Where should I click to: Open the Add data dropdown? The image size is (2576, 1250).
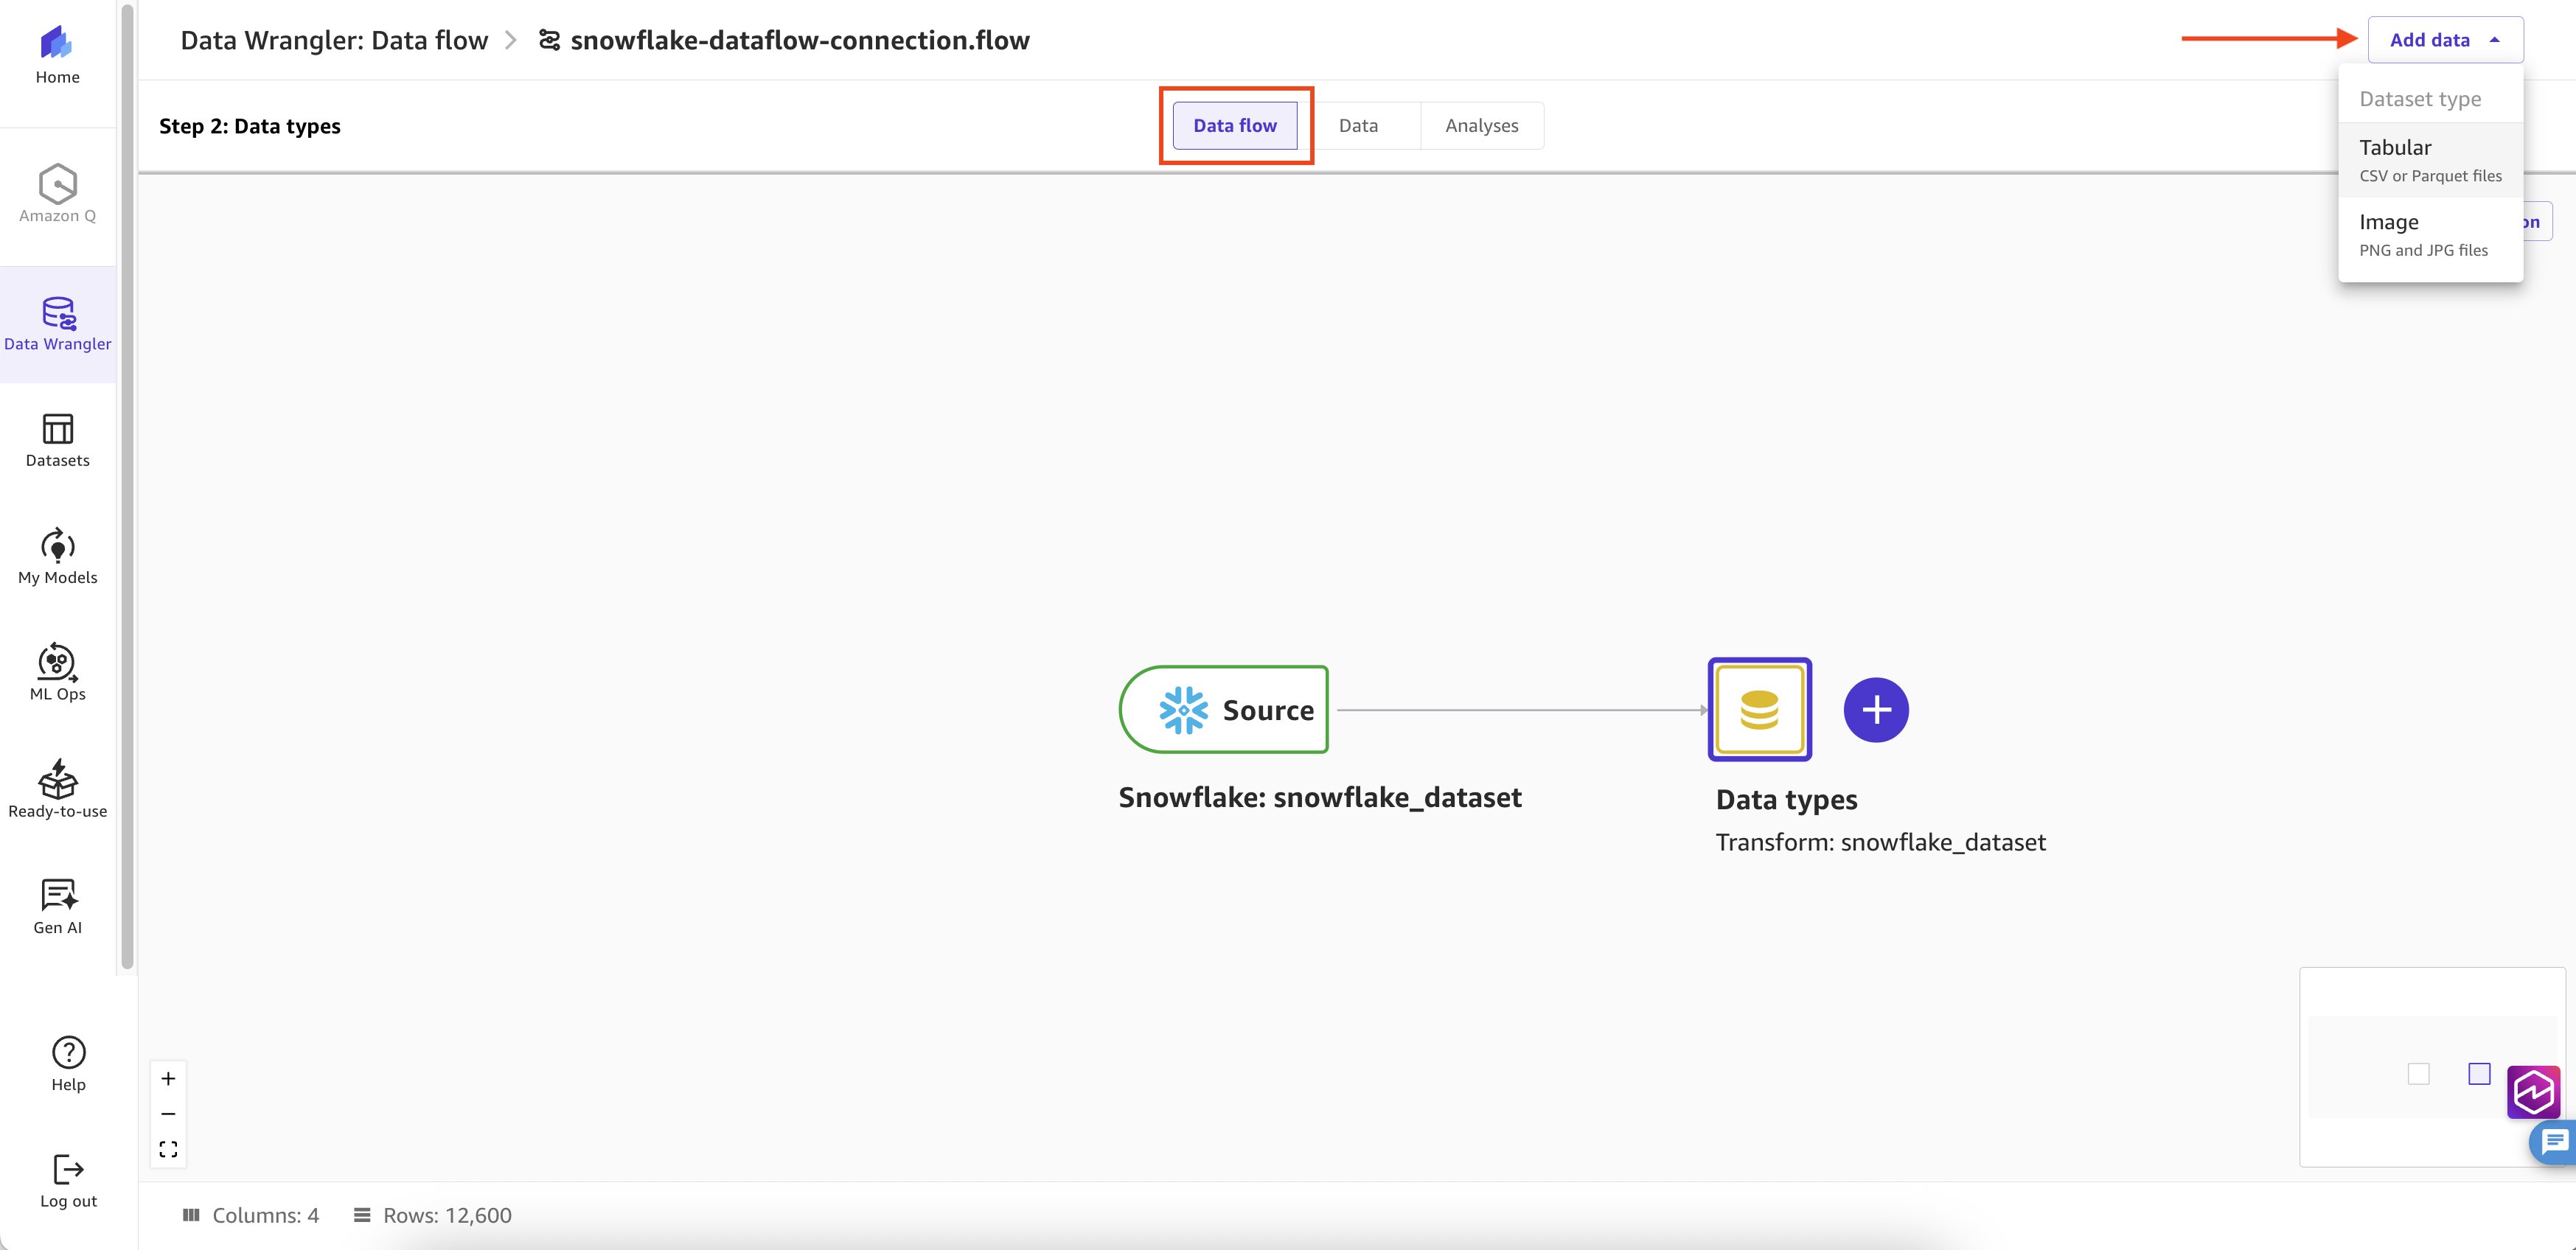[x=2445, y=40]
